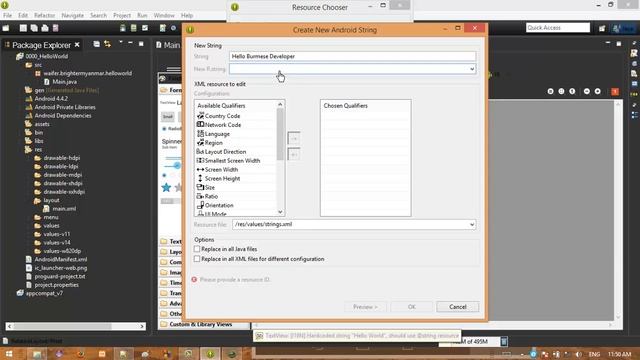Click the Preview button

point(365,307)
